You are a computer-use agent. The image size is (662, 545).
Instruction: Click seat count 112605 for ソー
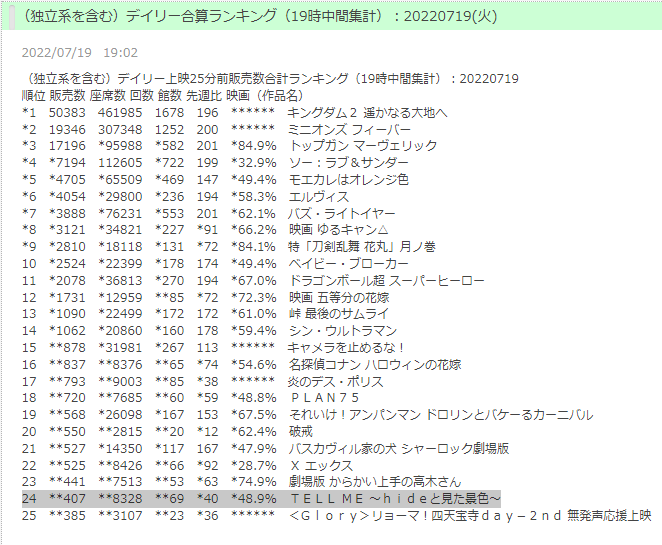point(120,163)
